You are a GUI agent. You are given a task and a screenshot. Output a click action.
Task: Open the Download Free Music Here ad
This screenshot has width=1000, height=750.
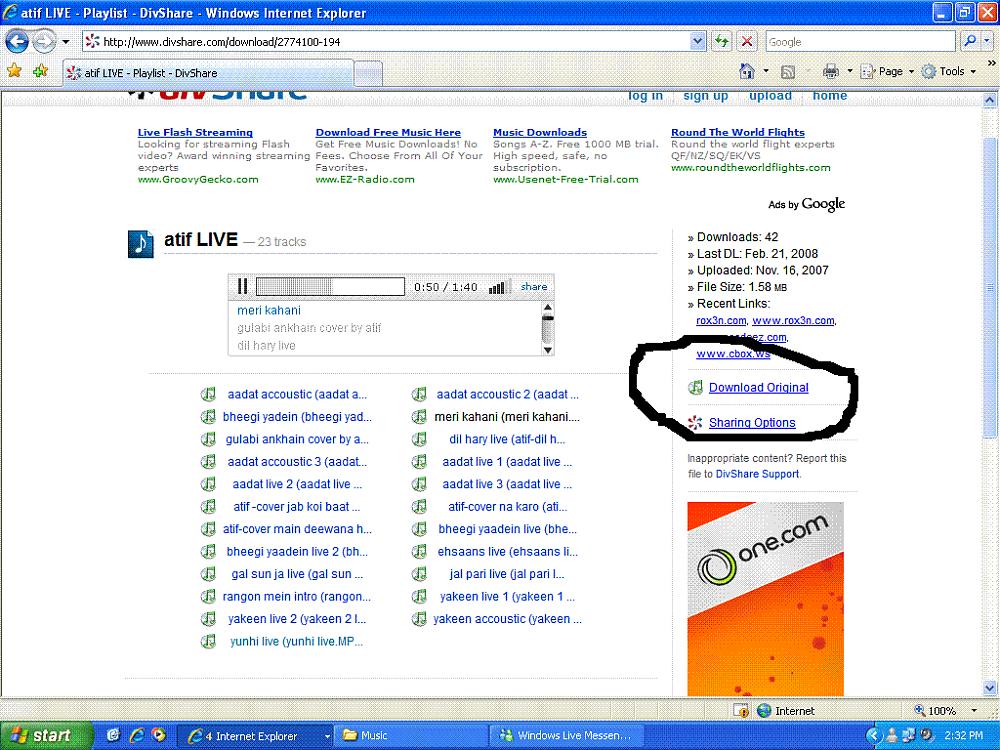(x=388, y=132)
